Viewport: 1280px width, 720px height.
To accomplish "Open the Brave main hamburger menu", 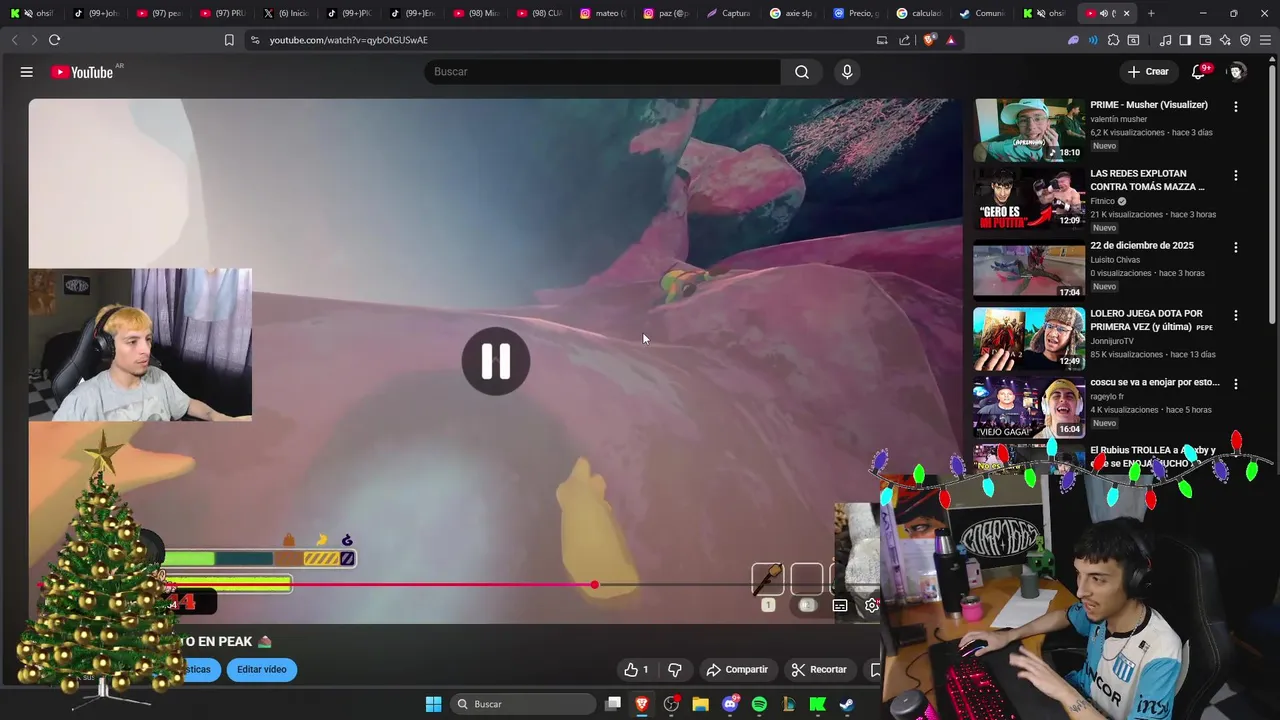I will point(1265,40).
